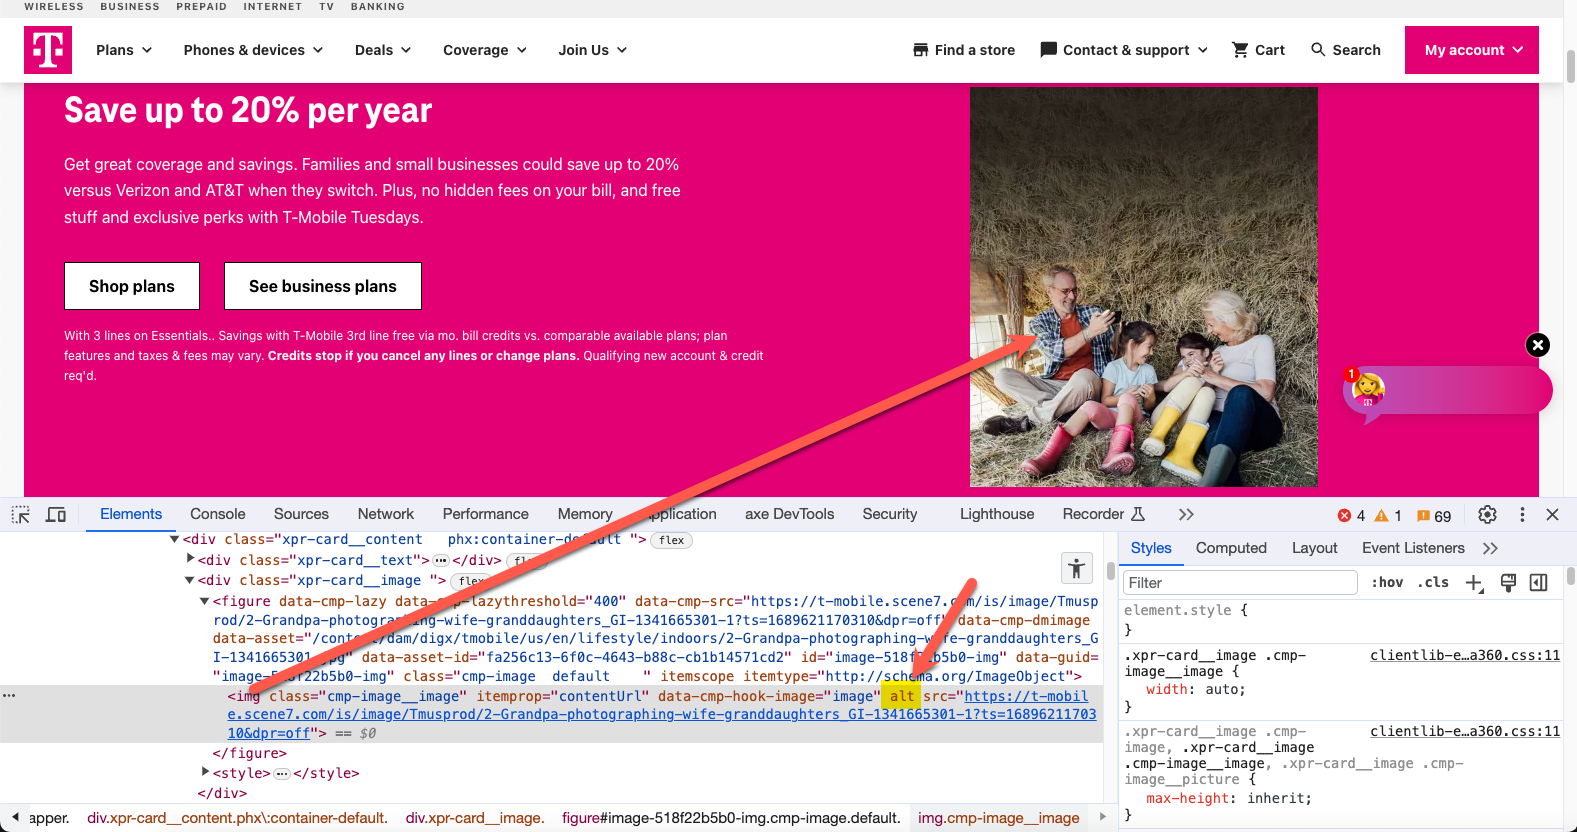Expand the Plans dropdown menu

tap(124, 50)
